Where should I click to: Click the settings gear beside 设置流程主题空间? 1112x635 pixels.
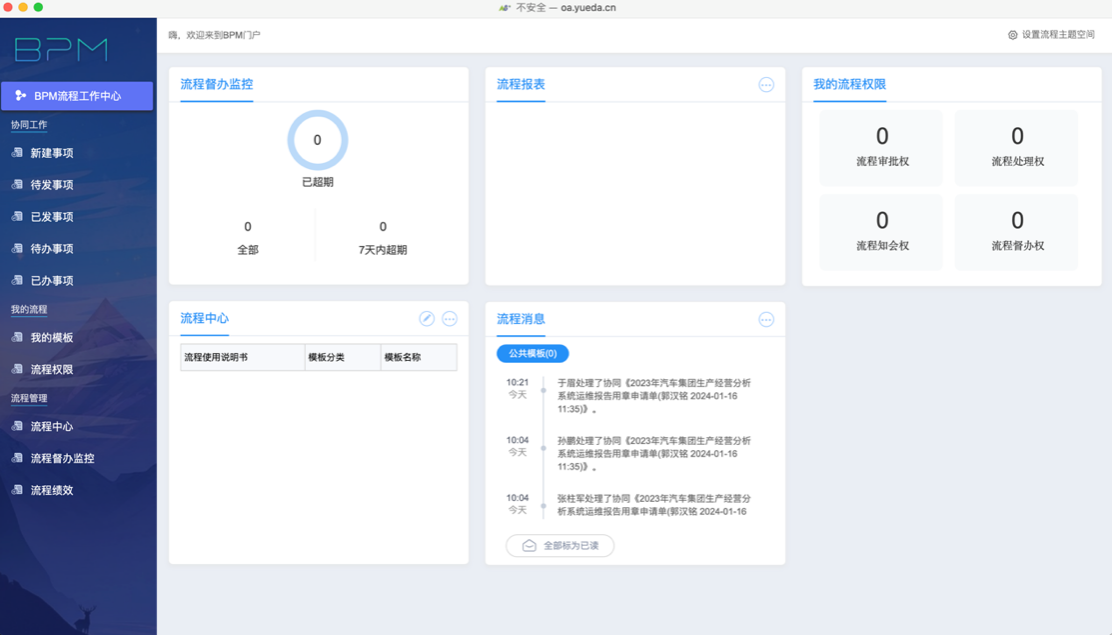[1010, 33]
